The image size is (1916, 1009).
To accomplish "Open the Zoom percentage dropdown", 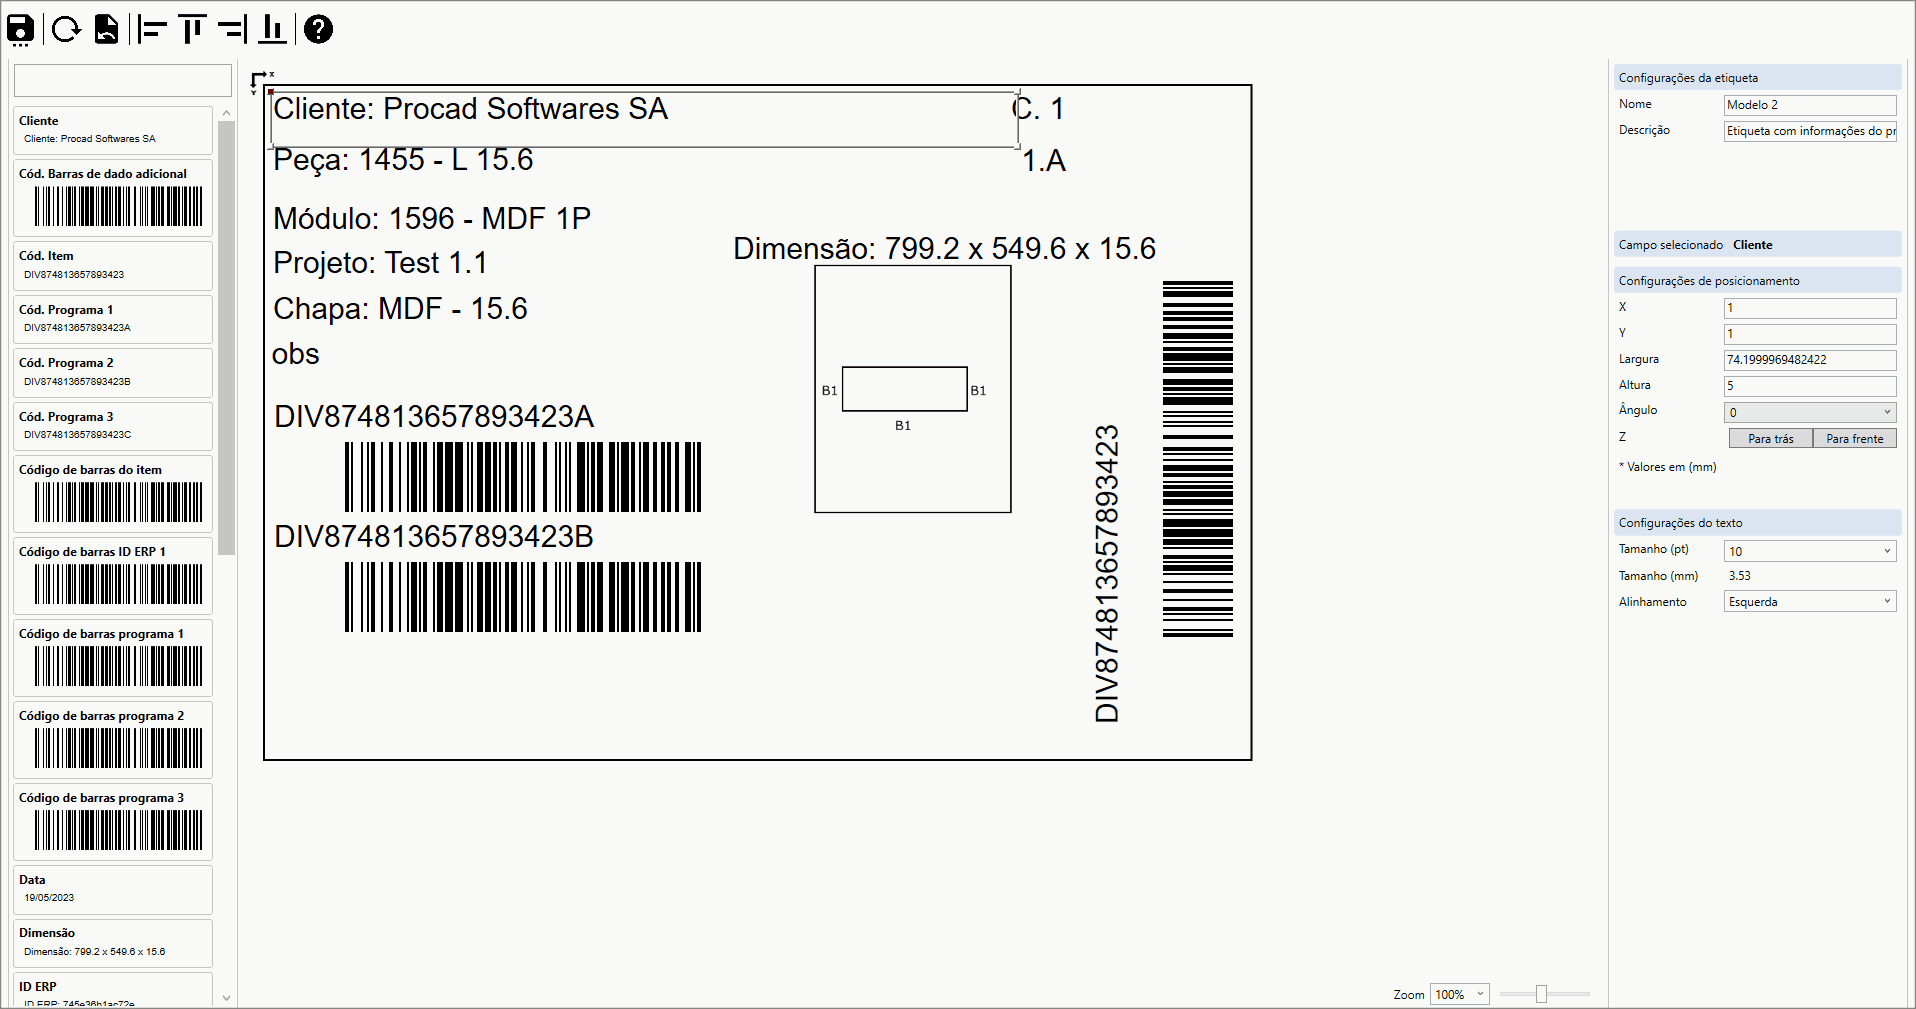I will tap(1459, 994).
